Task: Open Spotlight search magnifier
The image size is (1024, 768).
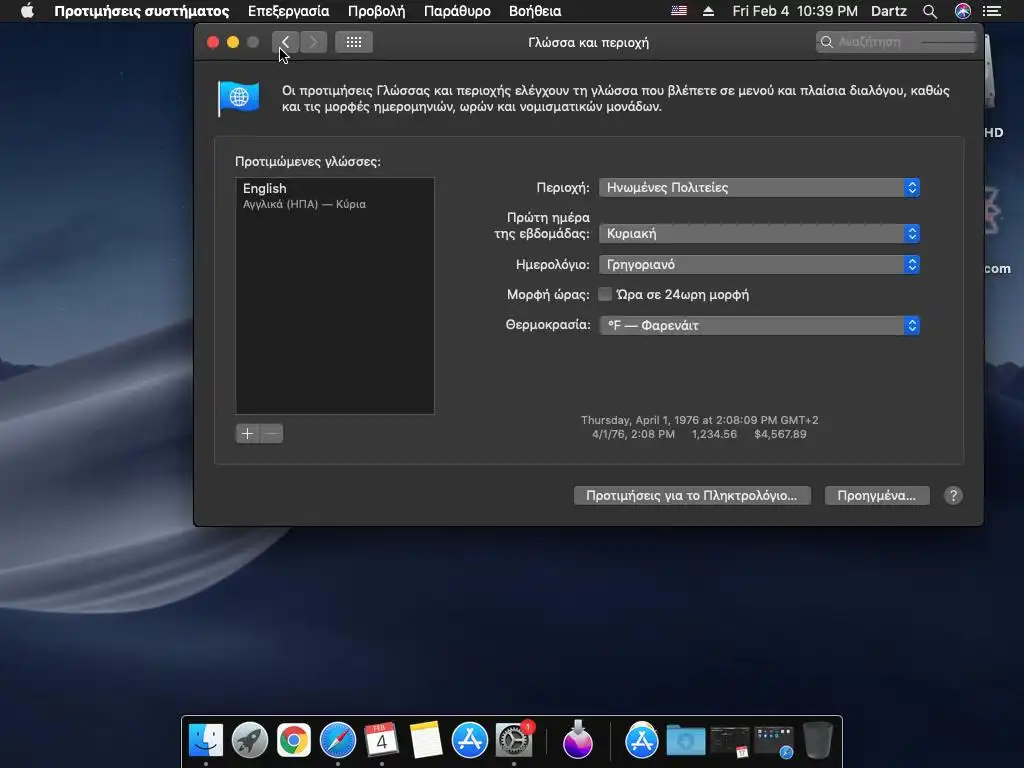Action: [930, 11]
